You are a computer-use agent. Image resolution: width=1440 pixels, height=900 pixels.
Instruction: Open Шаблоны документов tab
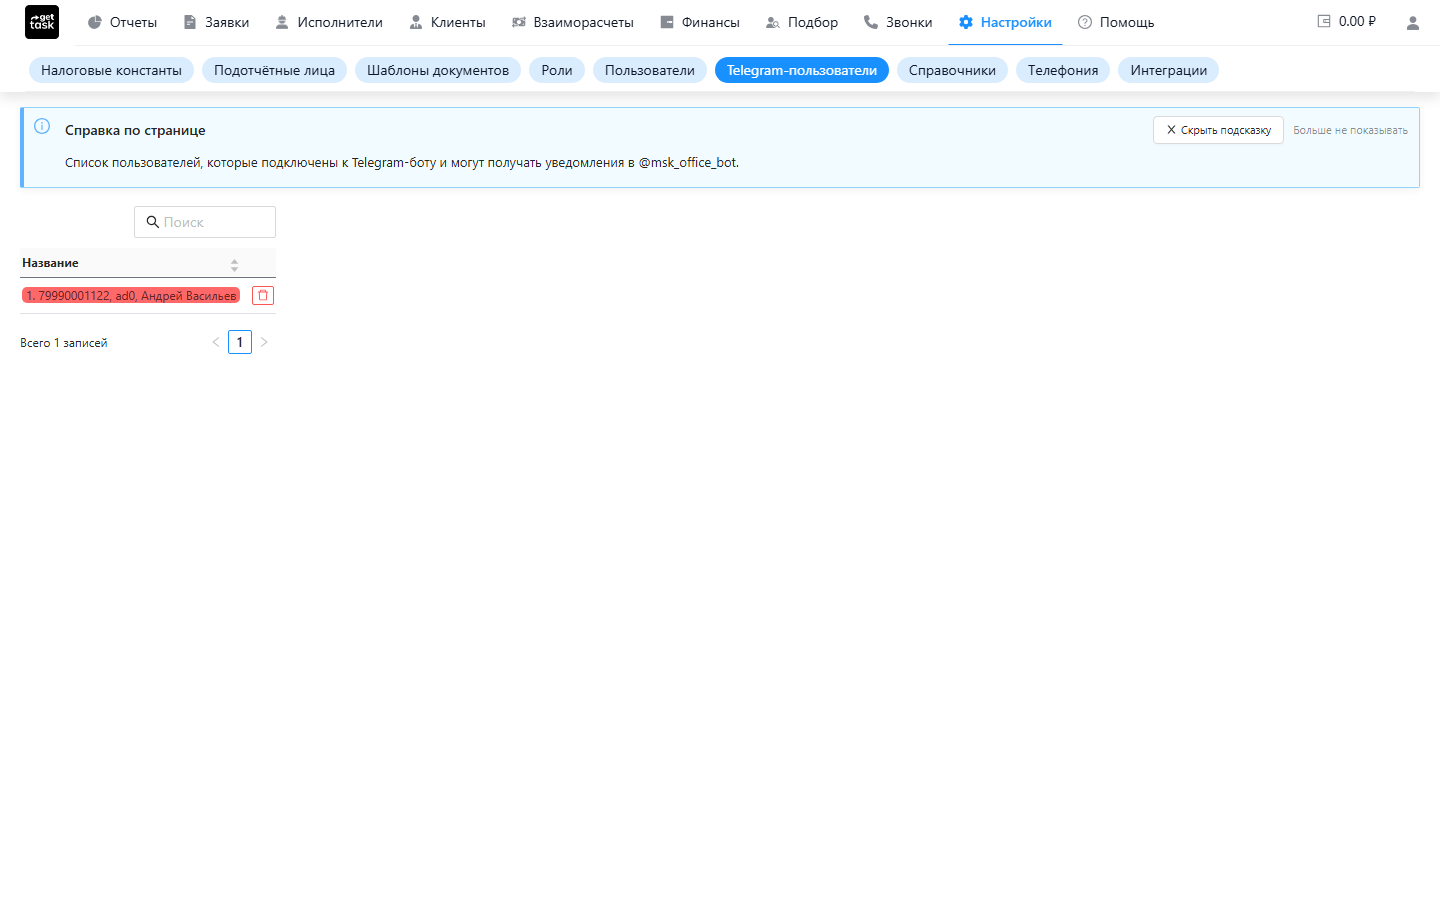pos(438,70)
